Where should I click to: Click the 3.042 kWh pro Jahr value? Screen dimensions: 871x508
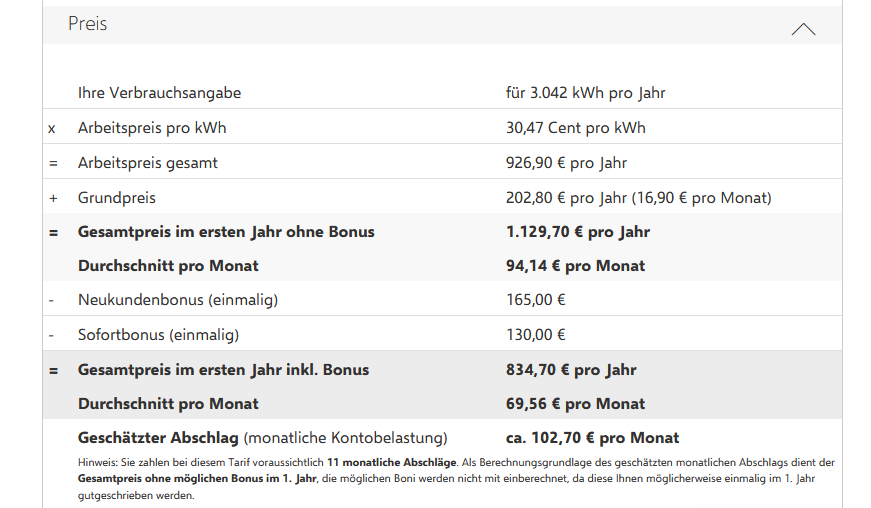pos(585,93)
